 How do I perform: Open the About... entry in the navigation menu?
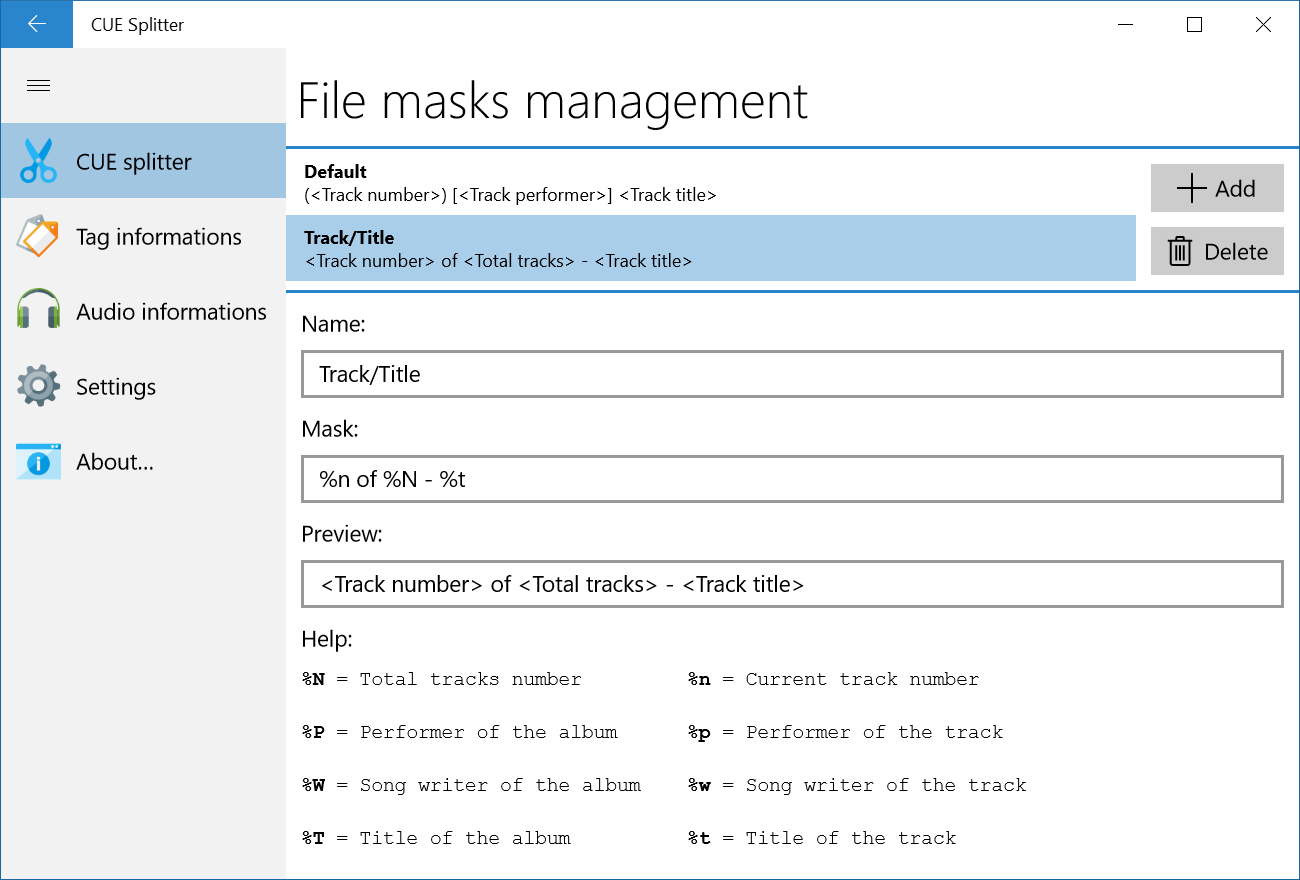point(114,461)
